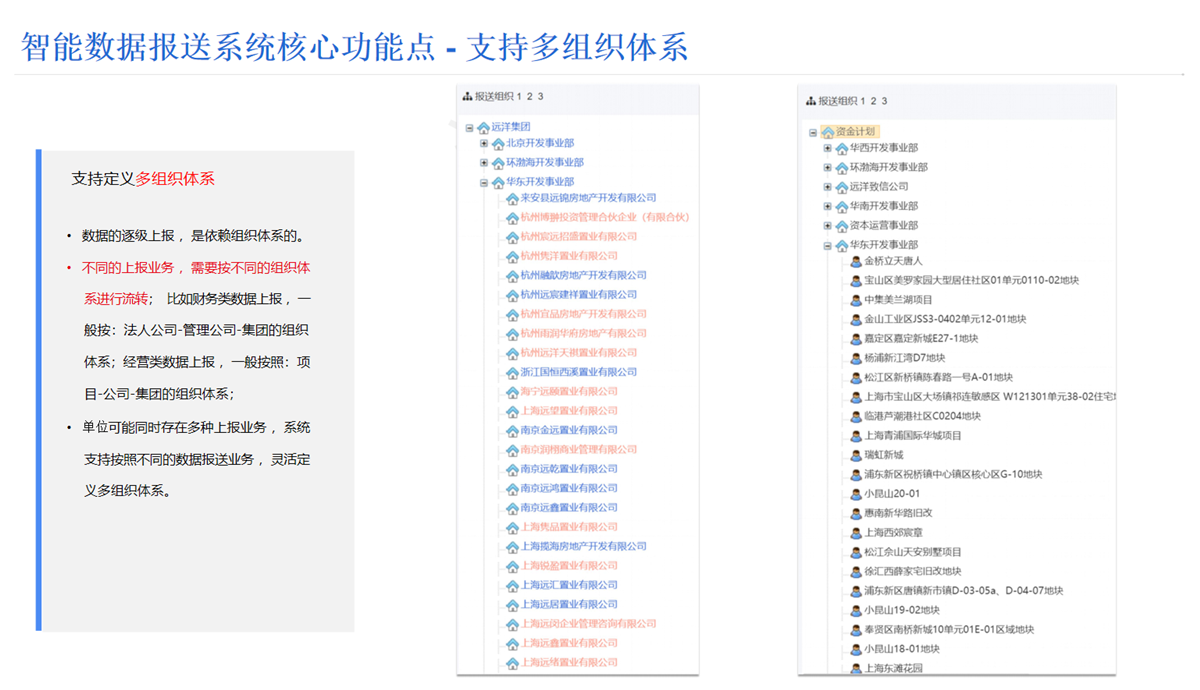This screenshot has height=690, width=1200.
Task: Select 杭州远宸建祥置业有限公司
Action: tap(578, 295)
